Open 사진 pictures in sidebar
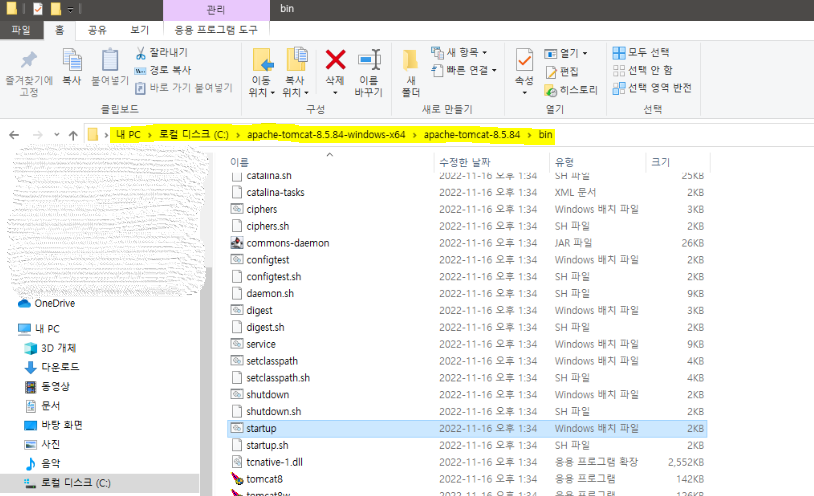814x496 pixels. (x=43, y=444)
